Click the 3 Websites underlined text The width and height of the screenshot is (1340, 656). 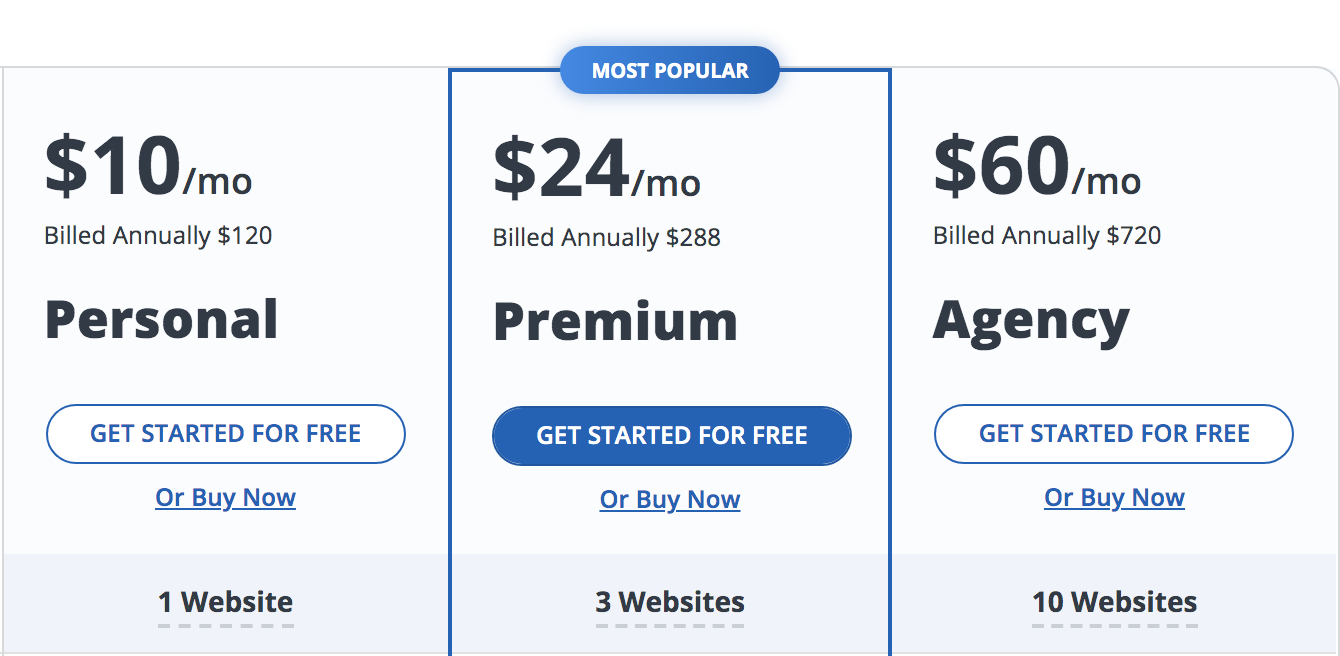pos(671,602)
